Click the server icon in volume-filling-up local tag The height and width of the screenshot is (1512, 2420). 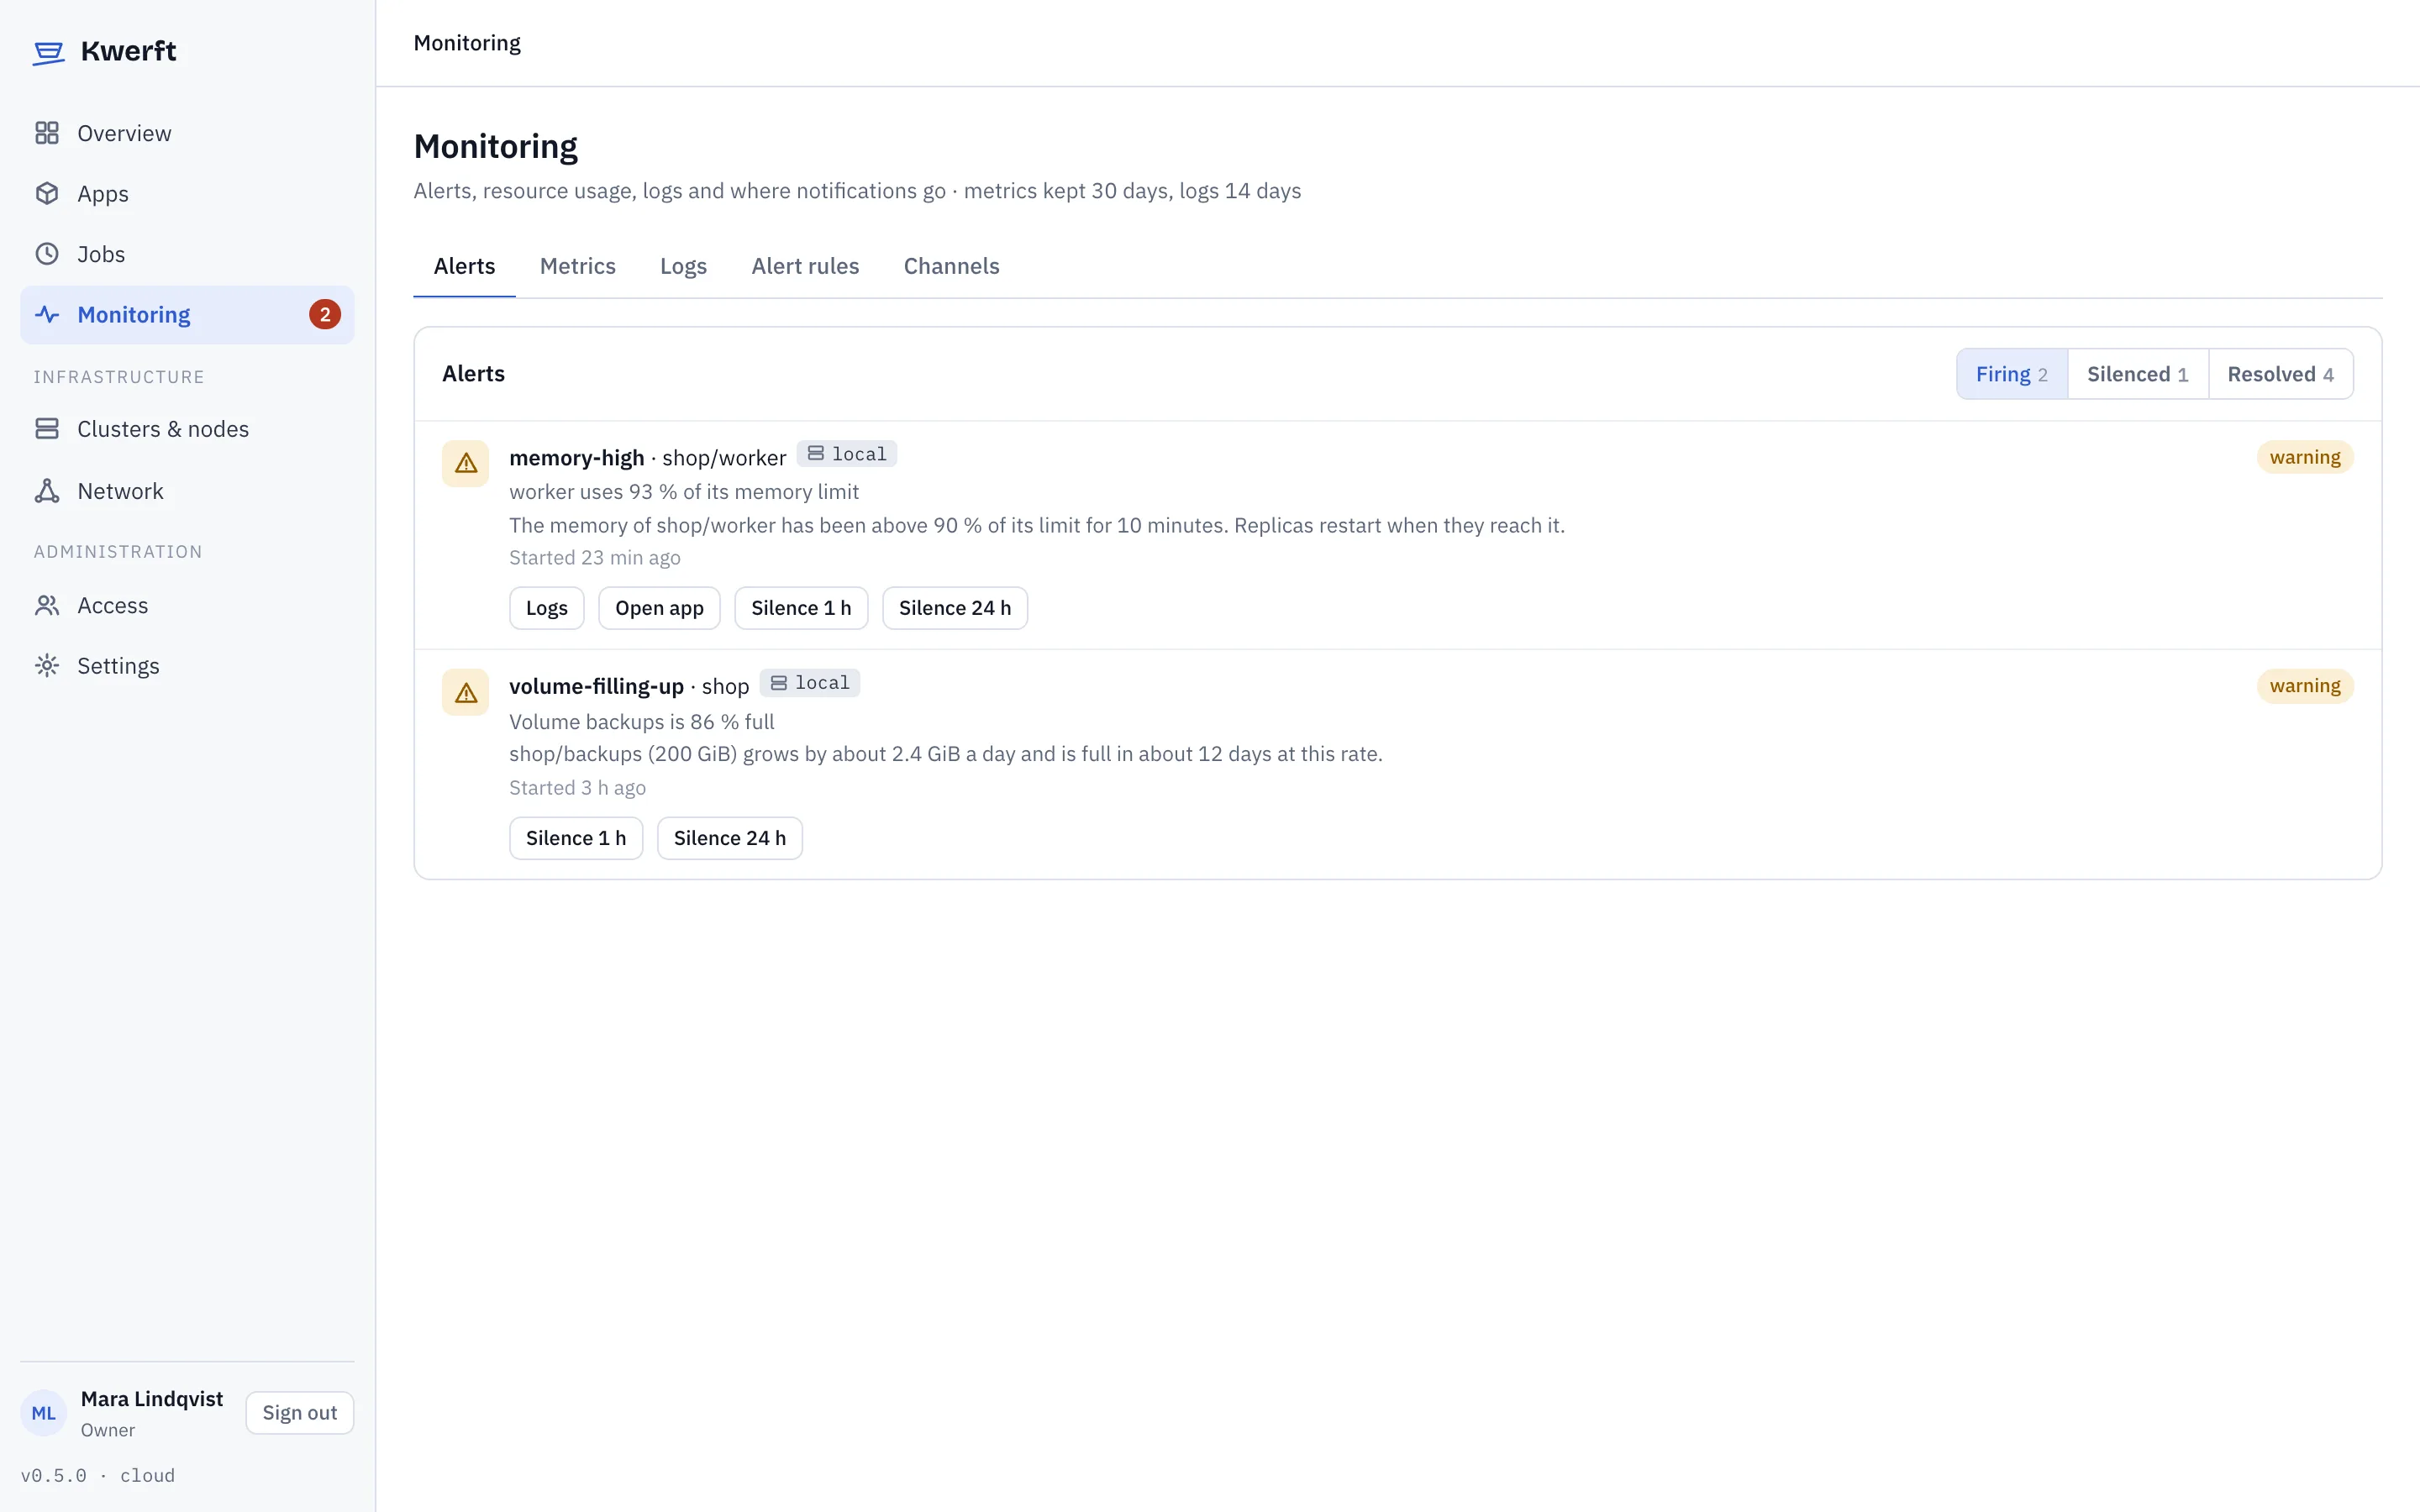tap(779, 683)
